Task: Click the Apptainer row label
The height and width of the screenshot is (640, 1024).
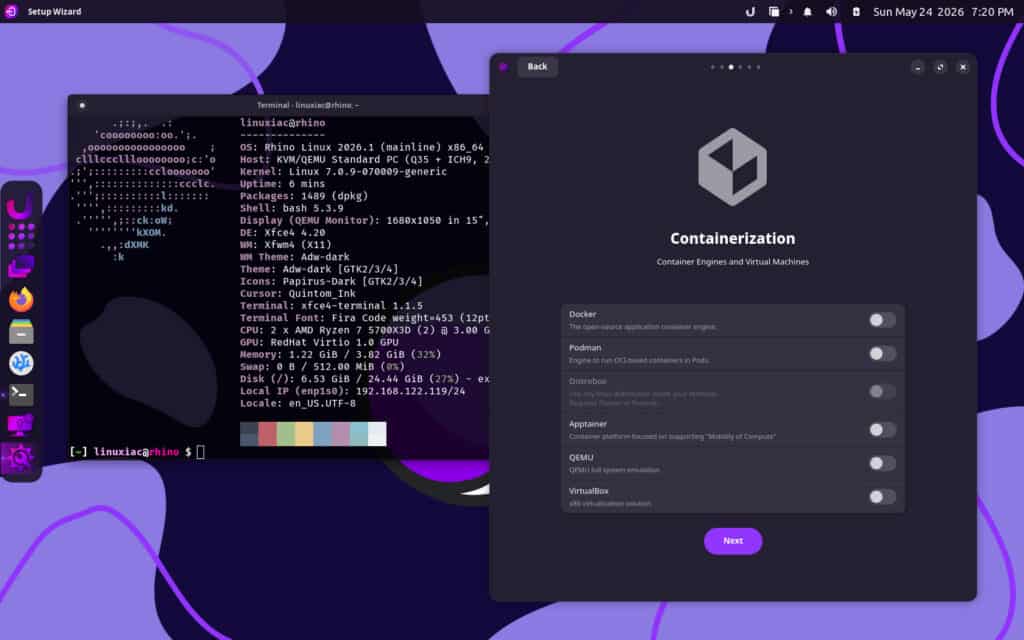Action: coord(588,424)
